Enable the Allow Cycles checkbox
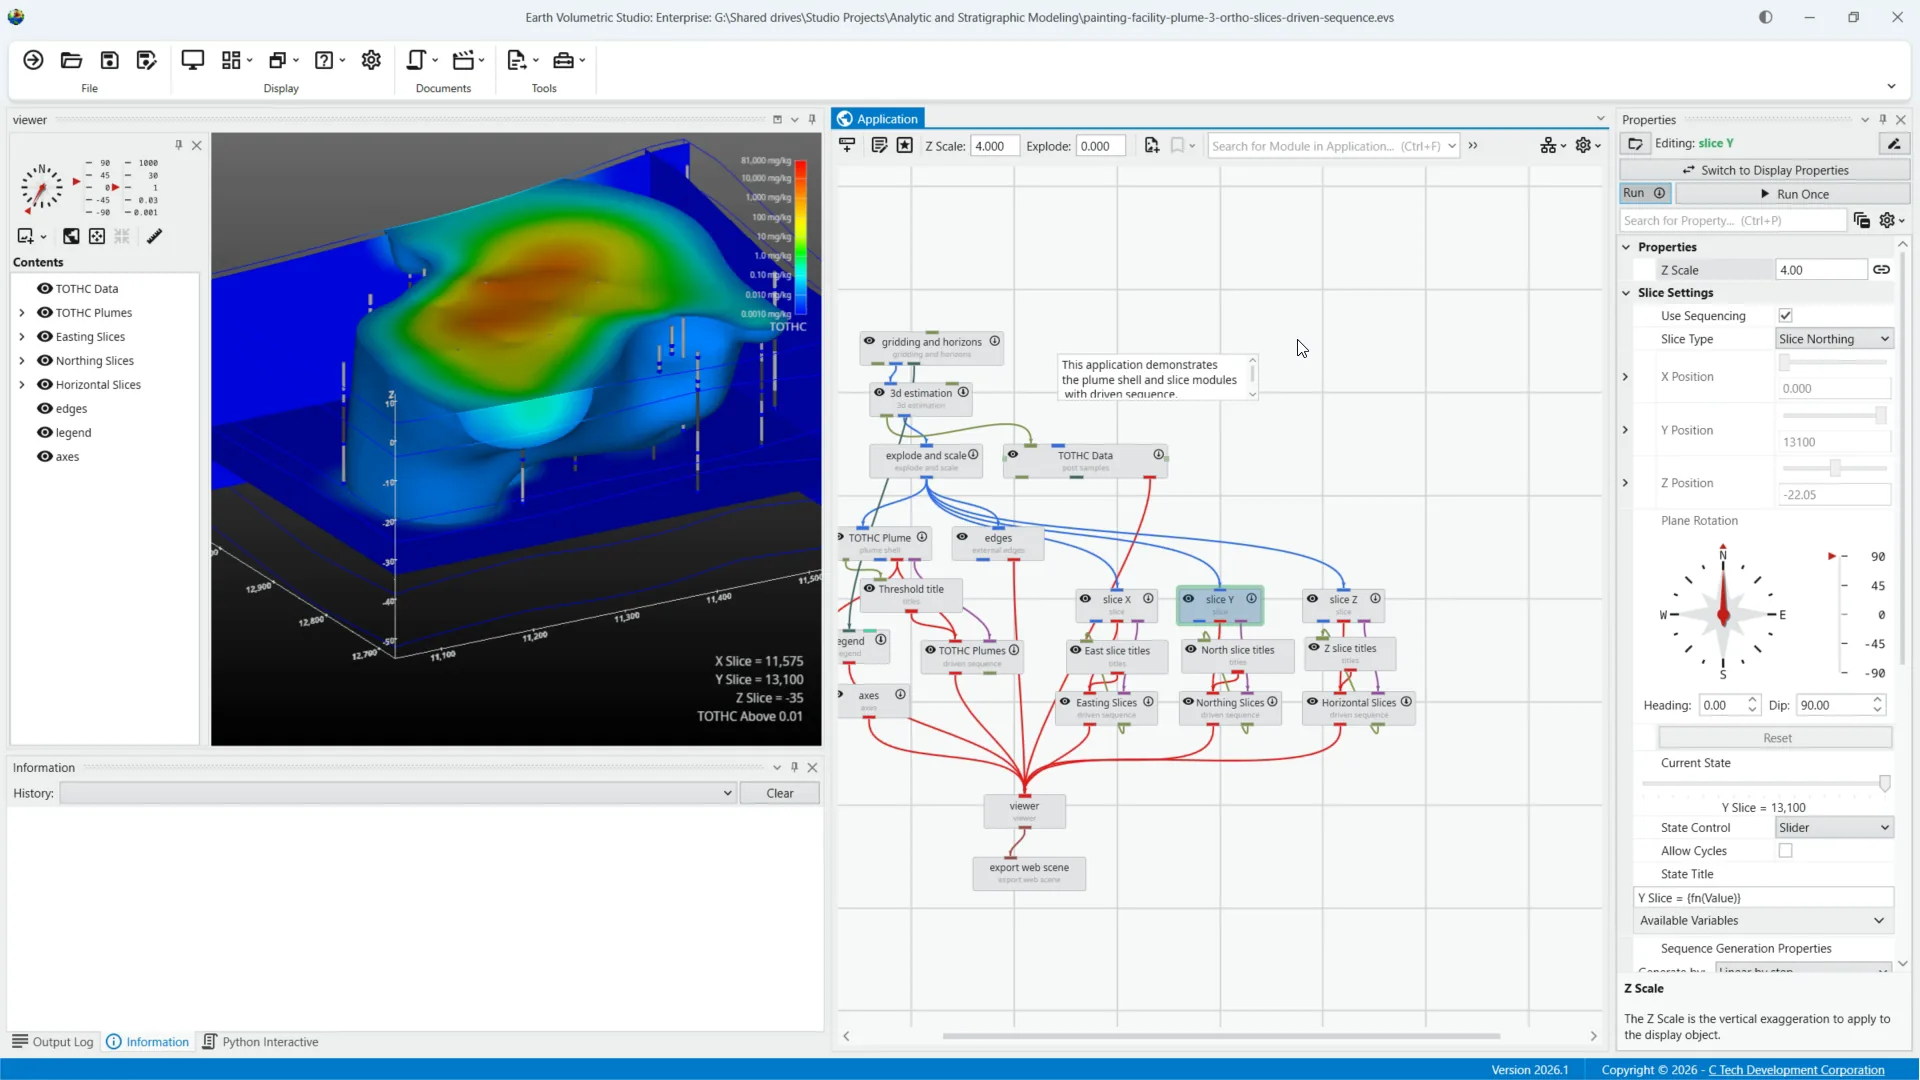This screenshot has width=1920, height=1080. click(1785, 851)
